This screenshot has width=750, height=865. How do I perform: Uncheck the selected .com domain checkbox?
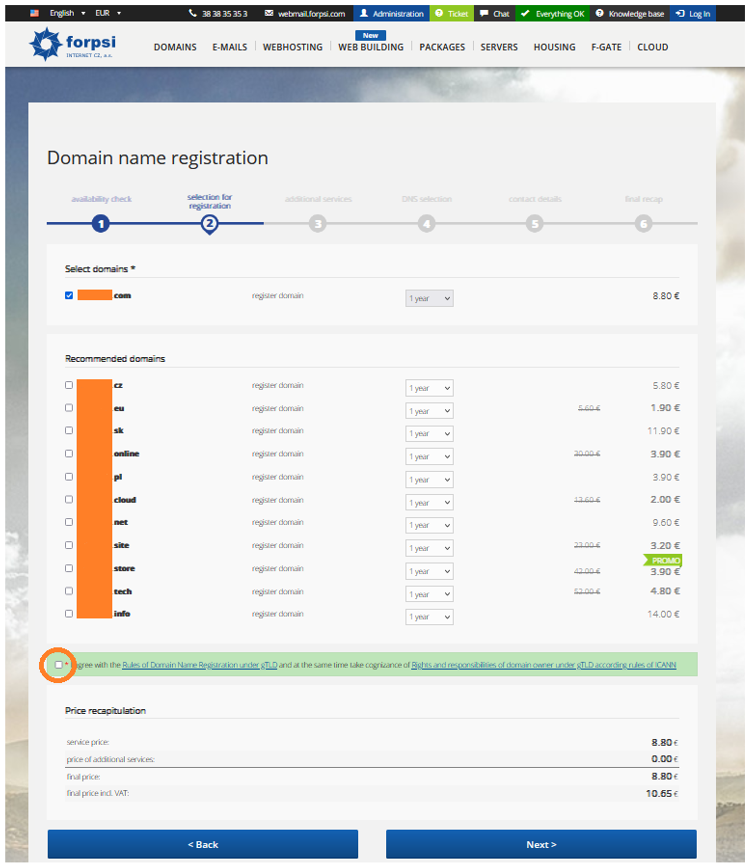click(x=69, y=296)
